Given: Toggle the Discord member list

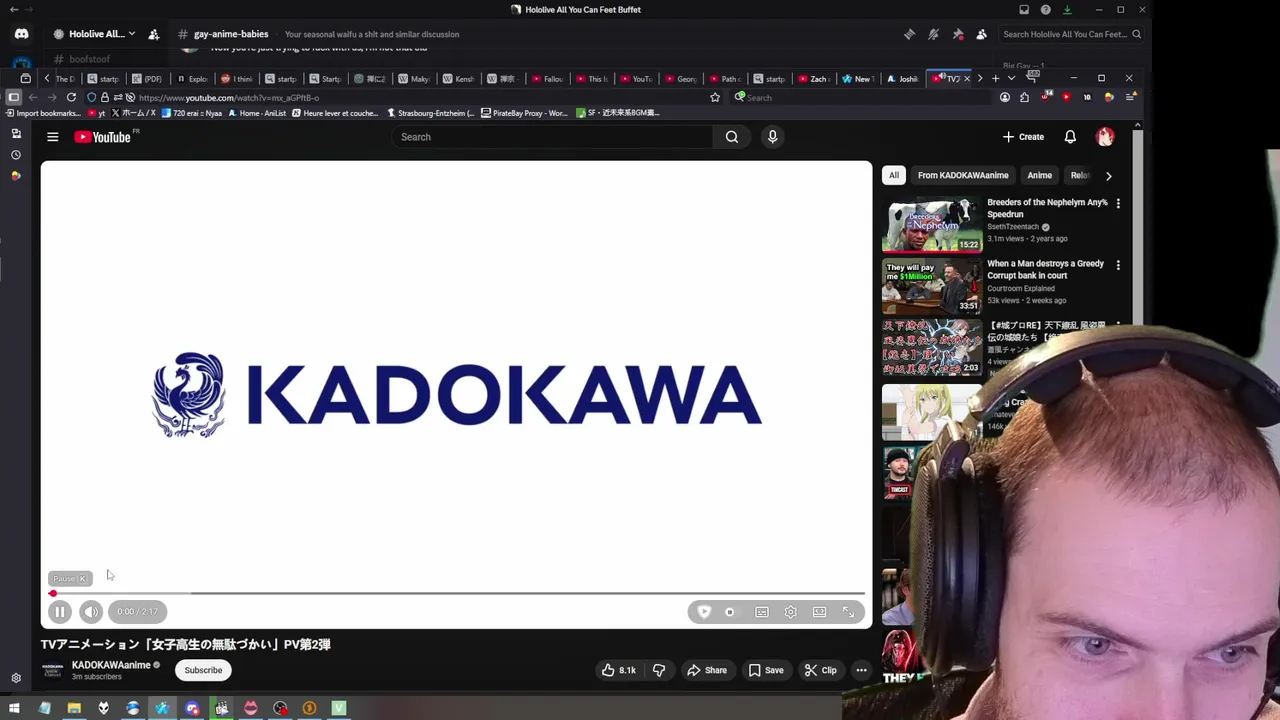Looking at the screenshot, I should (x=981, y=34).
